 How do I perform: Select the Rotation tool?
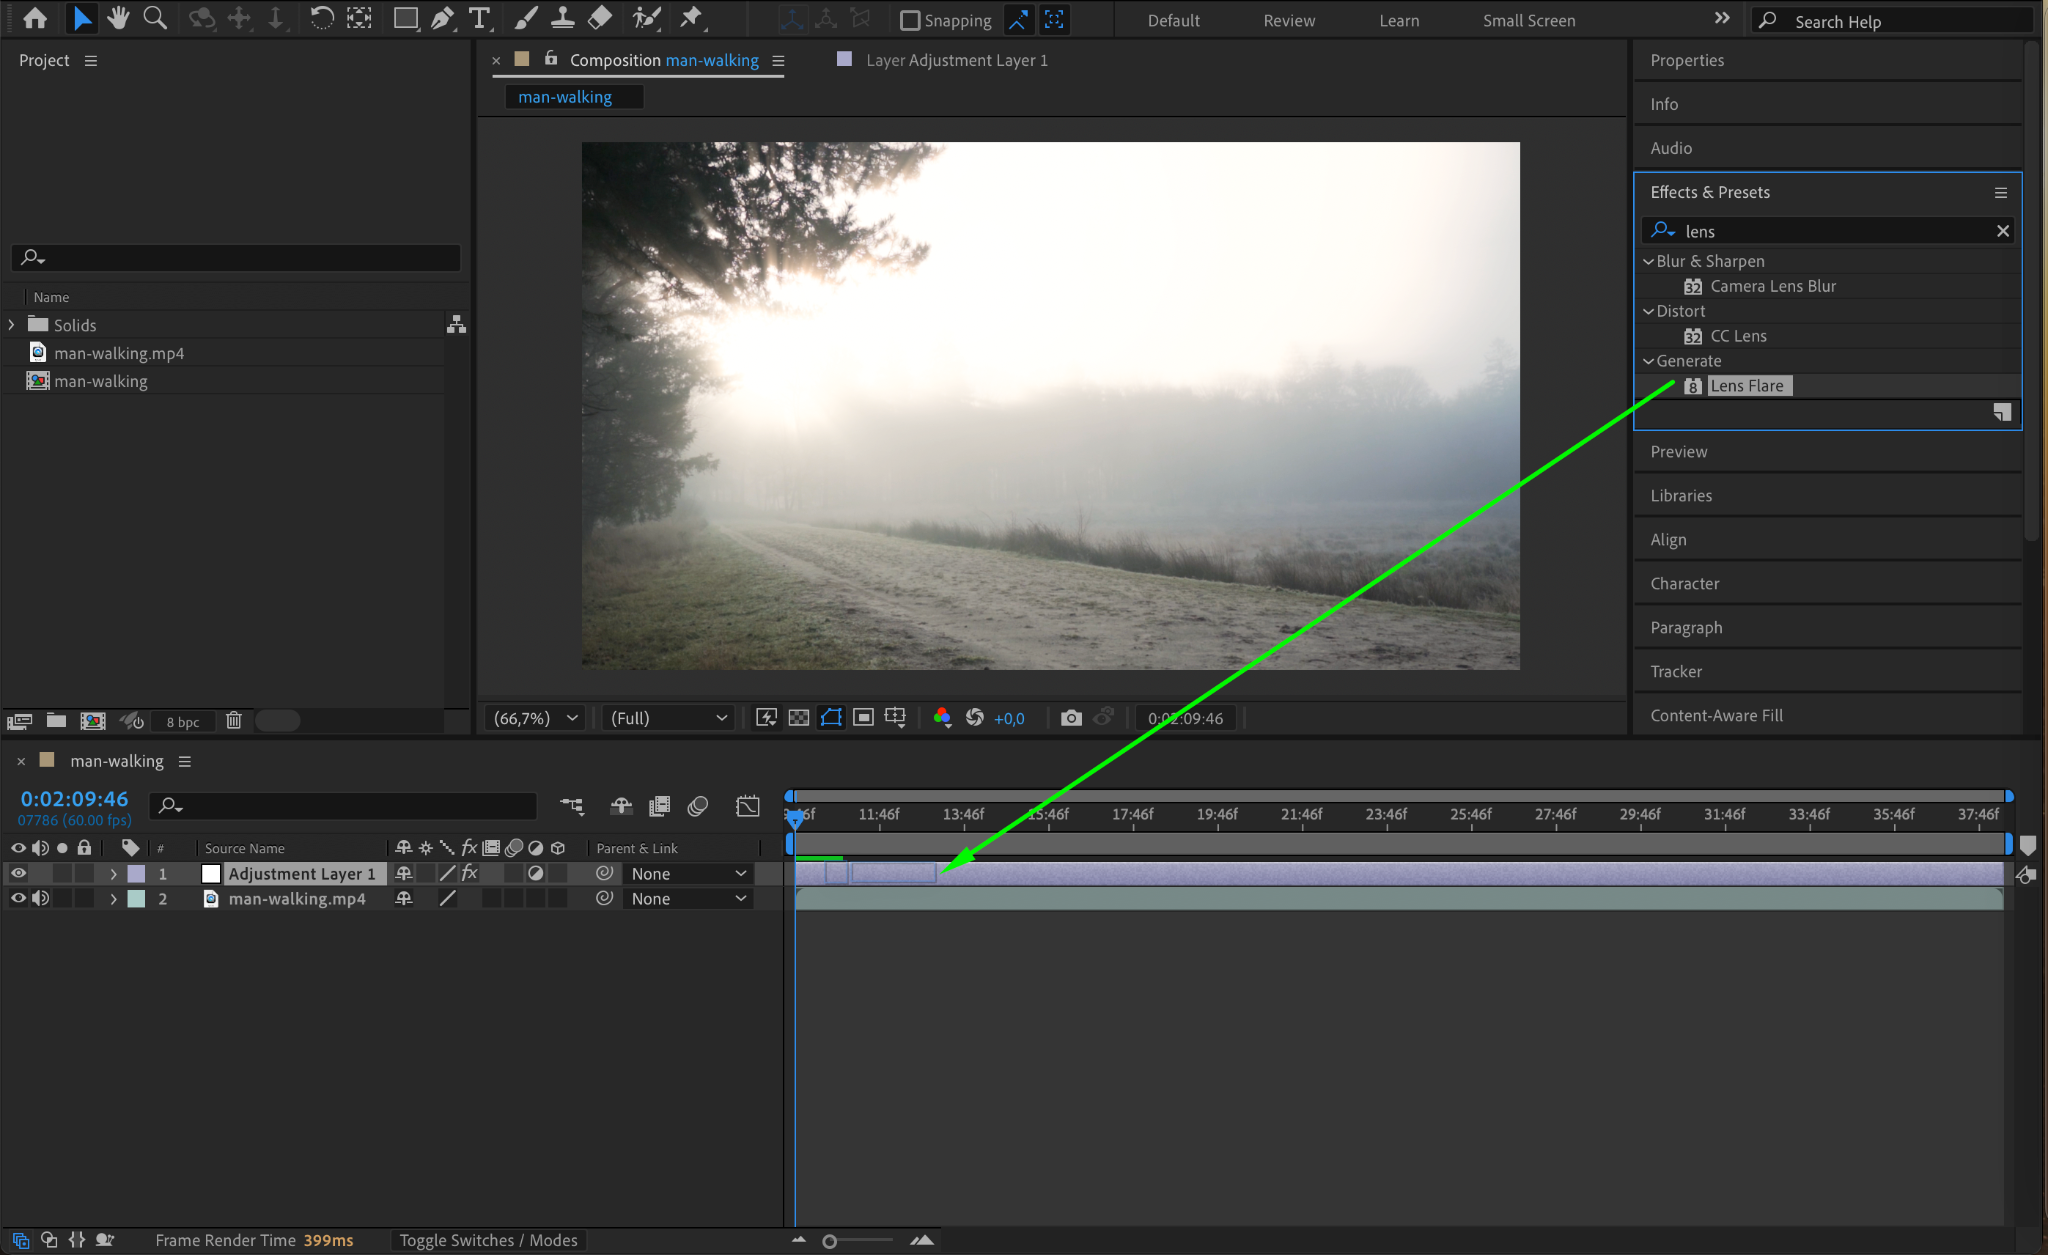(321, 18)
